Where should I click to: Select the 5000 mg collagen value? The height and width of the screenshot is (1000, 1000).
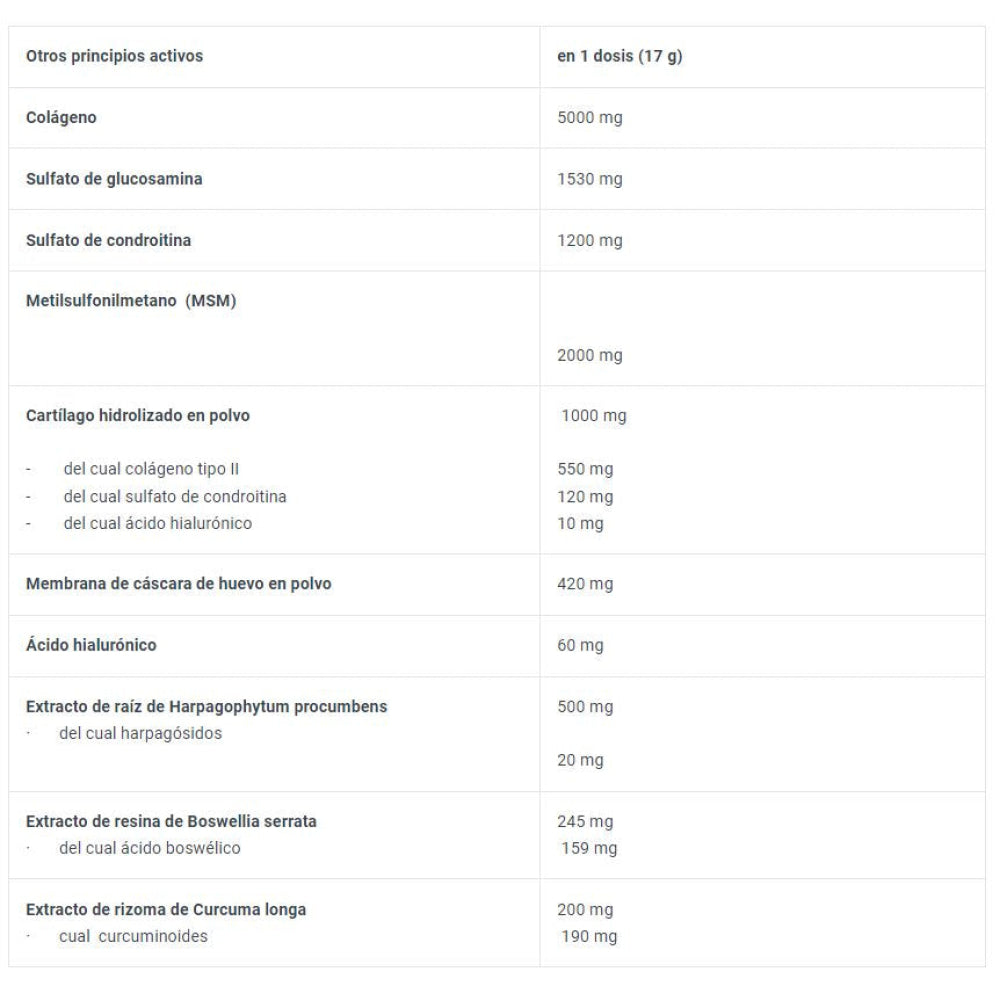coord(589,118)
